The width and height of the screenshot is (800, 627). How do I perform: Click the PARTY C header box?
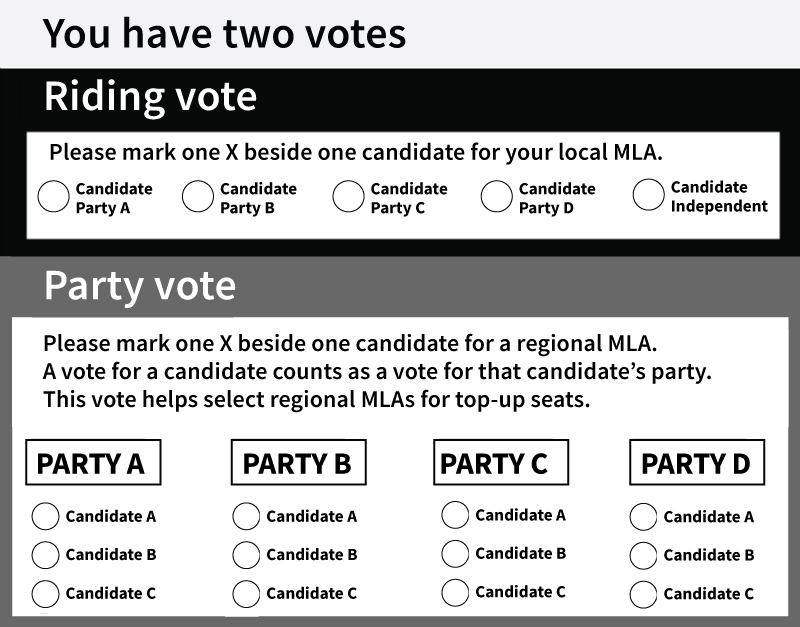click(x=501, y=462)
